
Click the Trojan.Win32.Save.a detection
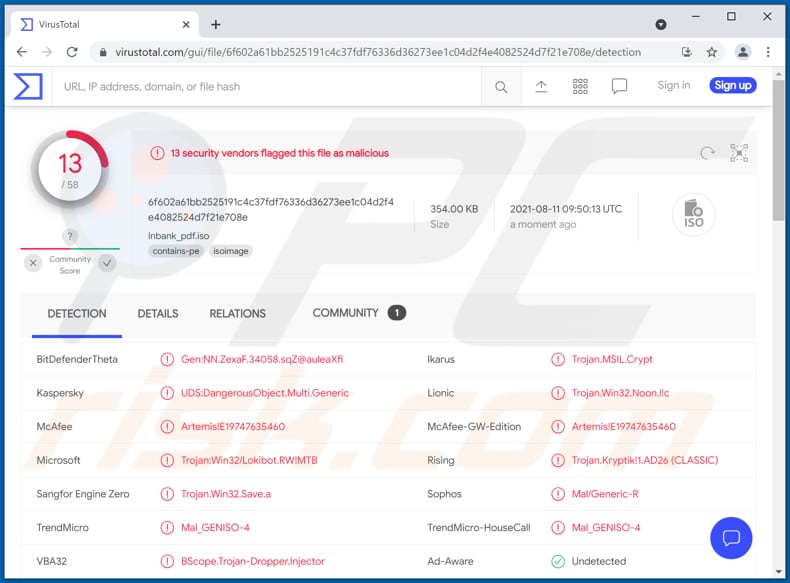pyautogui.click(x=226, y=494)
